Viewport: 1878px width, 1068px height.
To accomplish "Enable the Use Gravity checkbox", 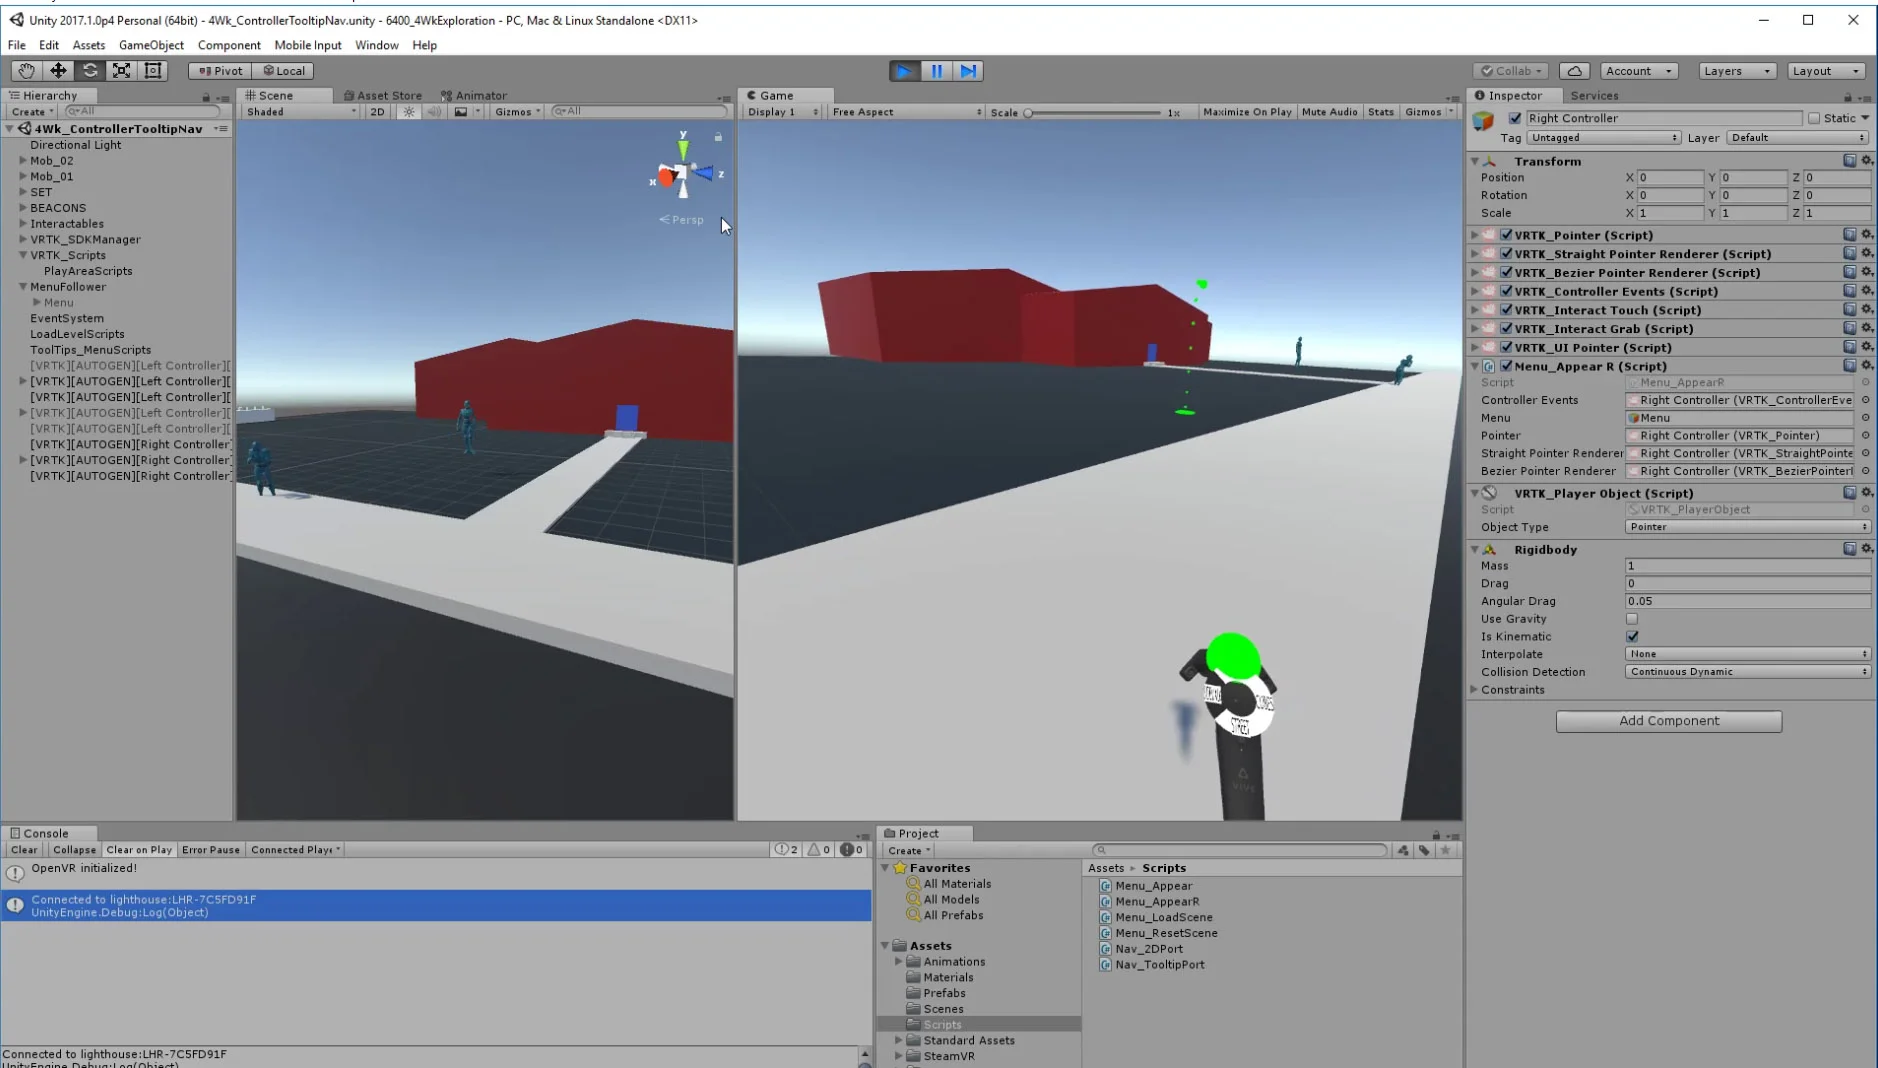I will click(x=1632, y=619).
